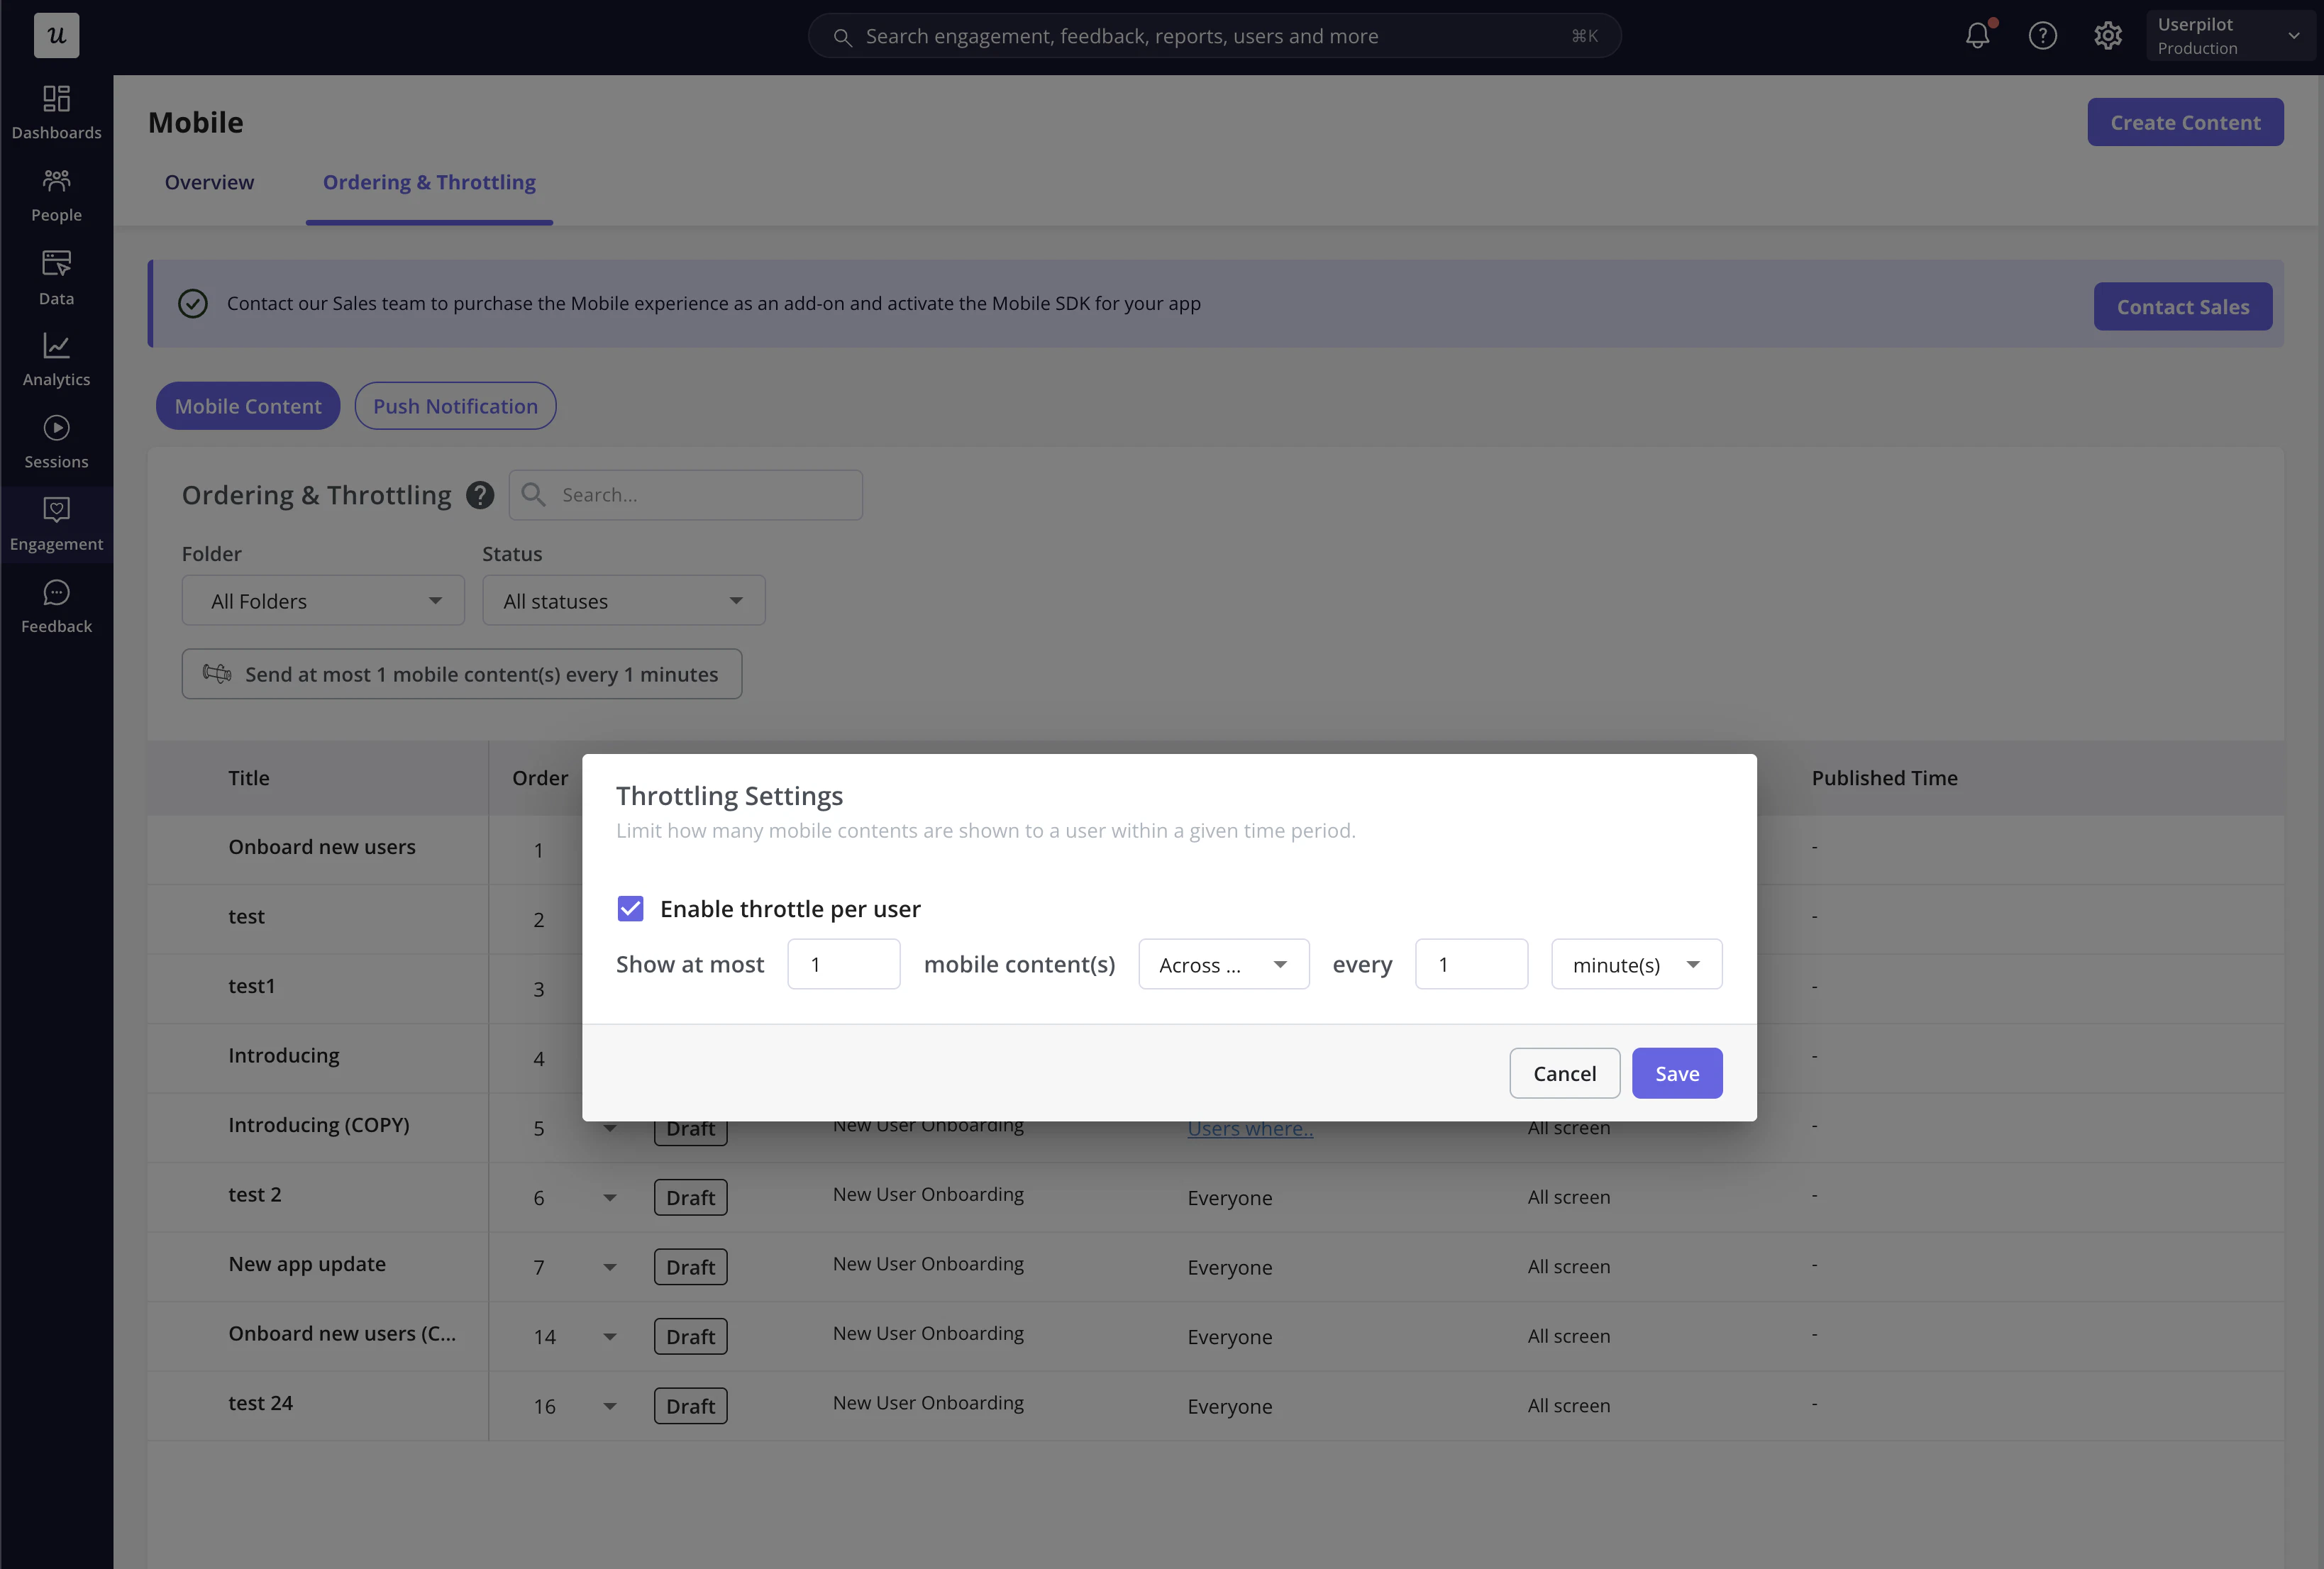Expand the Userpilot Production workspace switcher

2229,36
